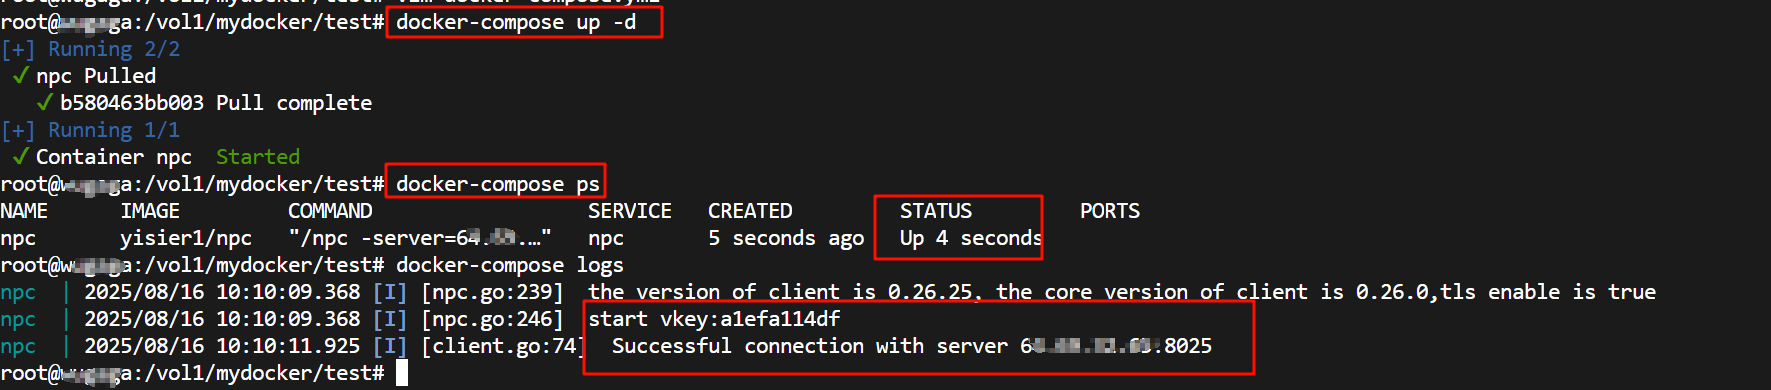
Task: Click the [+] marker before Running 2/2
Action: click(x=19, y=49)
